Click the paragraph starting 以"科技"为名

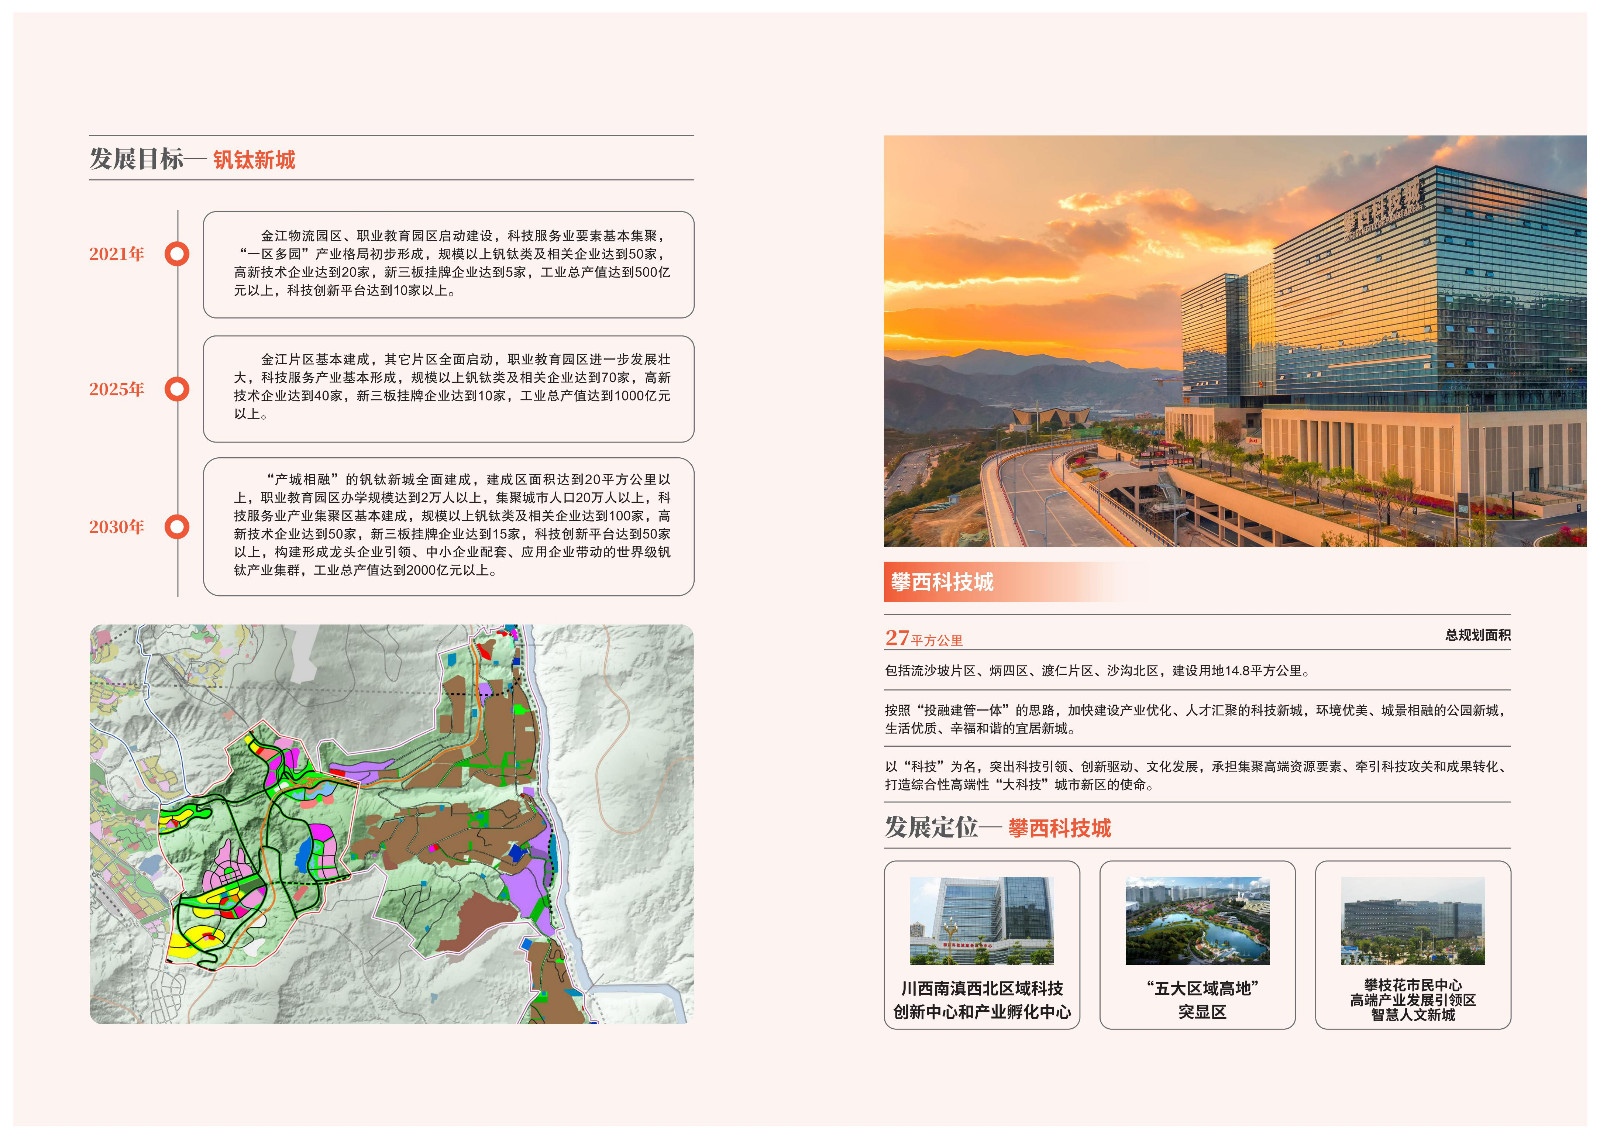(x=1197, y=775)
